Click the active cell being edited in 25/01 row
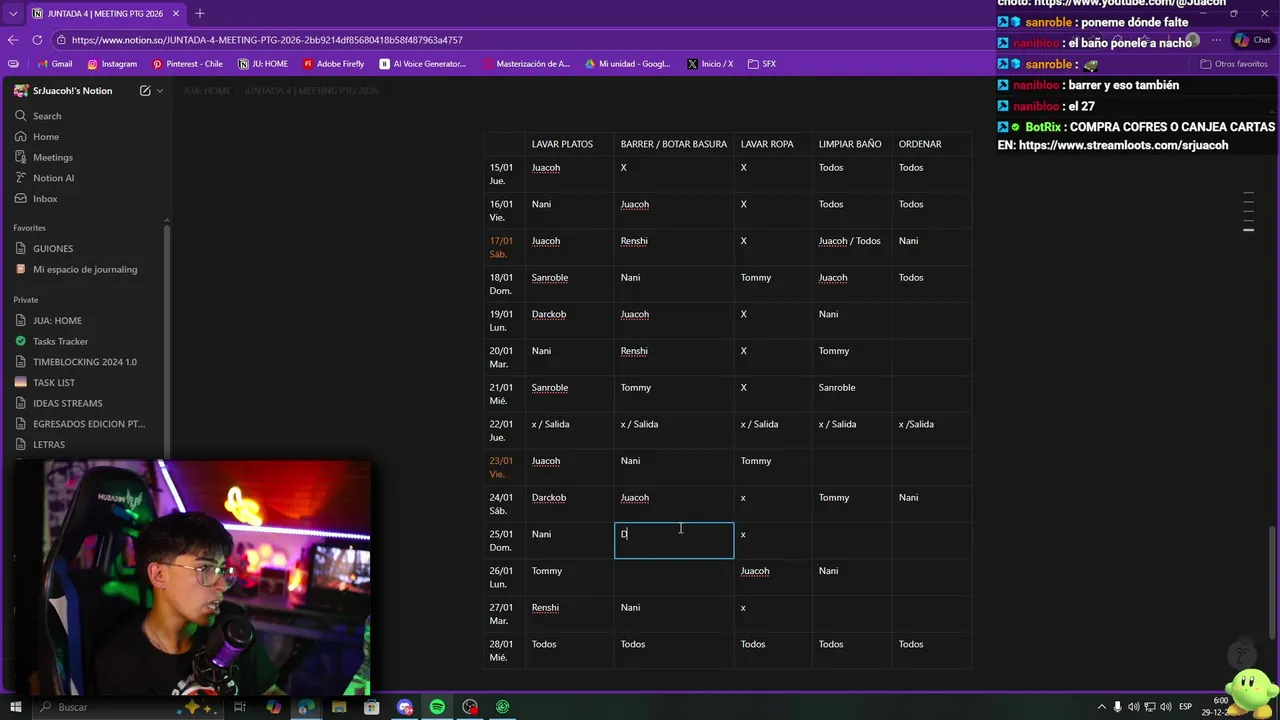 (674, 541)
